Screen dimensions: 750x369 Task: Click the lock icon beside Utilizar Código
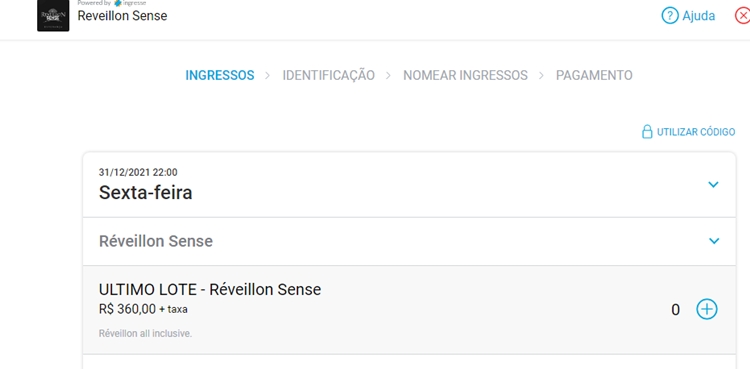click(647, 132)
